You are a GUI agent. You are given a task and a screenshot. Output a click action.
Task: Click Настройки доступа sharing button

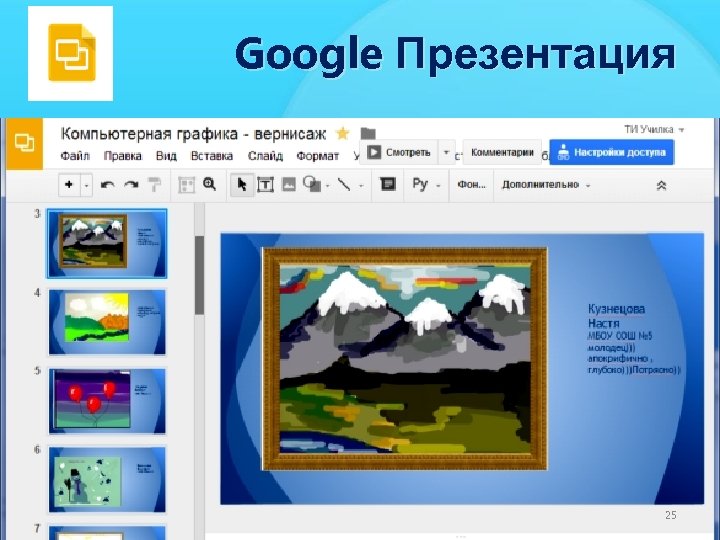(612, 152)
